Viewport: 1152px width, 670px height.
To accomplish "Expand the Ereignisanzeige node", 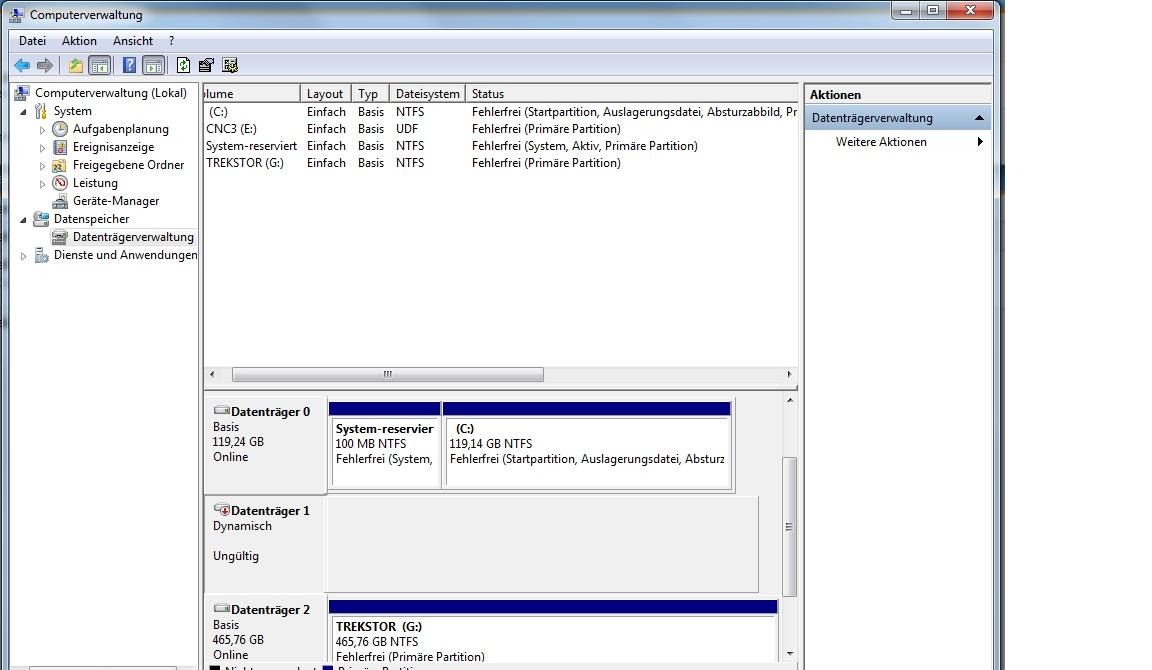I will (42, 148).
